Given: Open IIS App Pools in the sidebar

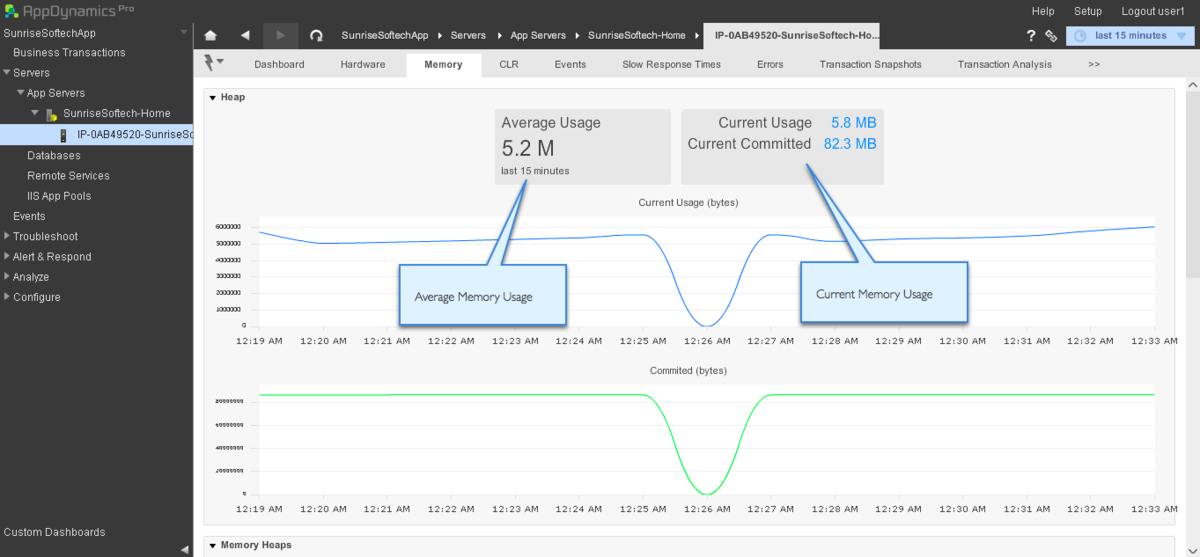Looking at the screenshot, I should (59, 196).
